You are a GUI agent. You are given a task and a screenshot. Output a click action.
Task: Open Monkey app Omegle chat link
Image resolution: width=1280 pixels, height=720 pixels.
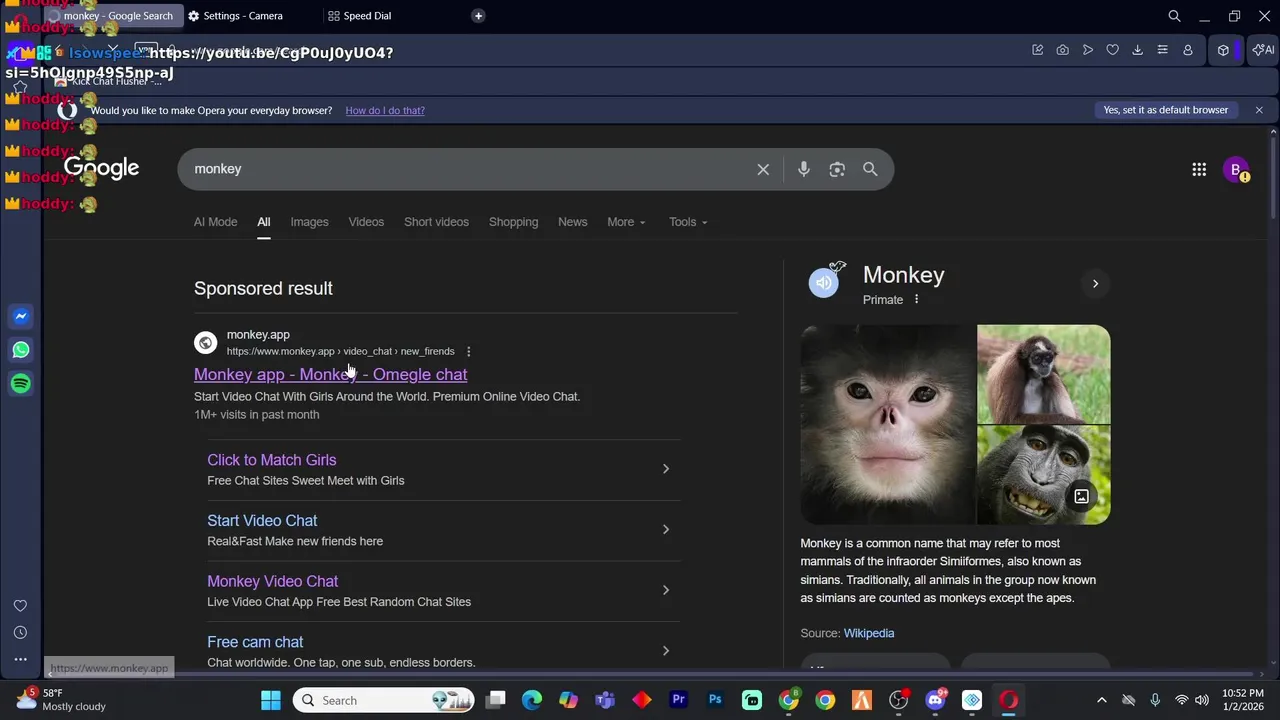pos(330,374)
